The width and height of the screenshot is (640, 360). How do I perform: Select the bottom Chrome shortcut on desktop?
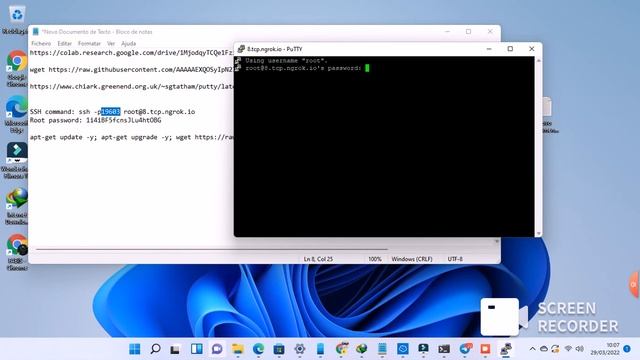[x=17, y=252]
